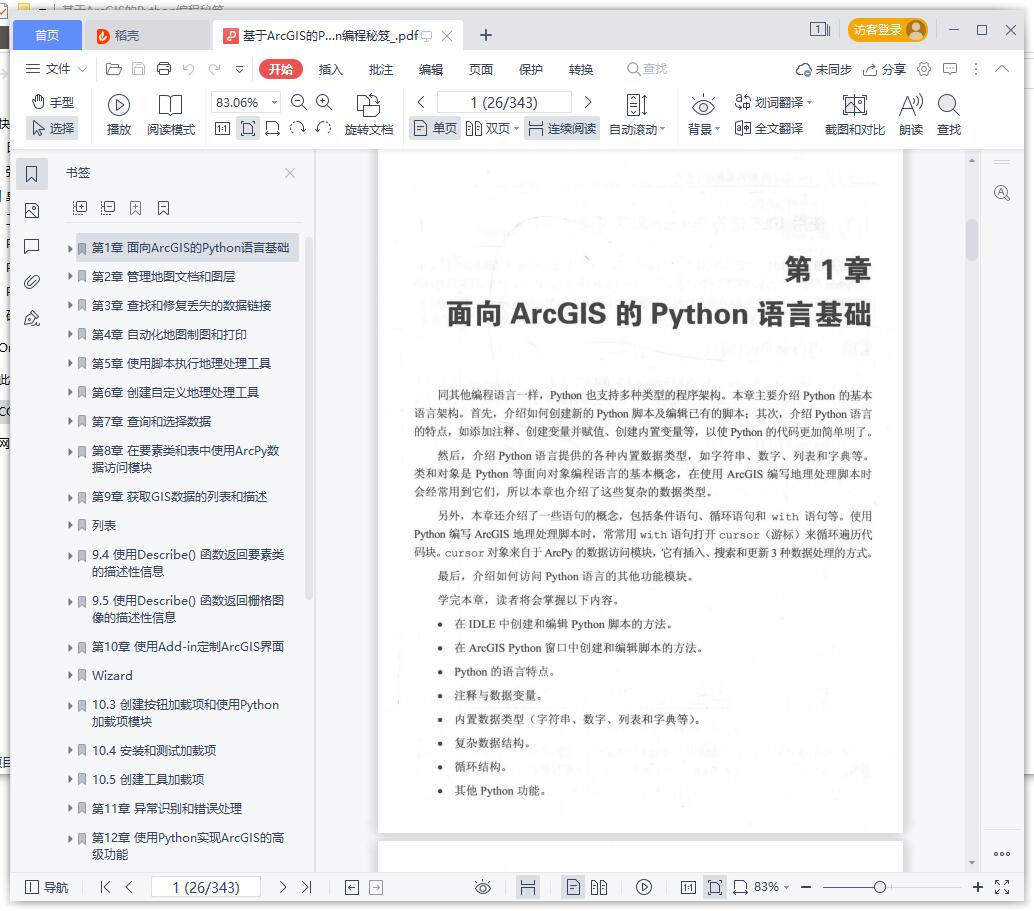Set the actual size 1:1 view in the toolbar
Image resolution: width=1034 pixels, height=911 pixels.
point(223,129)
